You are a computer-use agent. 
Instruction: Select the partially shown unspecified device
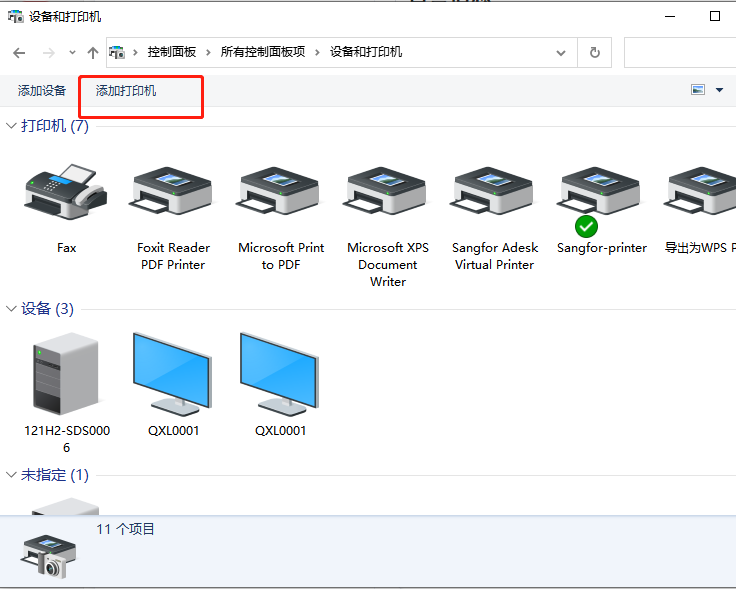pos(65,506)
